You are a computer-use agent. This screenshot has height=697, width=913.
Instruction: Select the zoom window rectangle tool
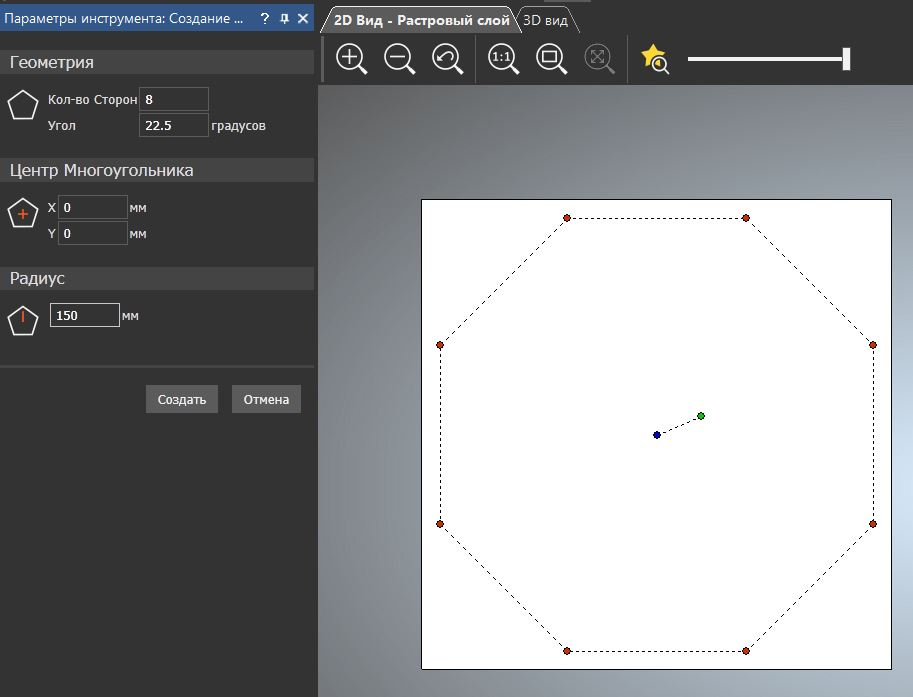point(551,59)
